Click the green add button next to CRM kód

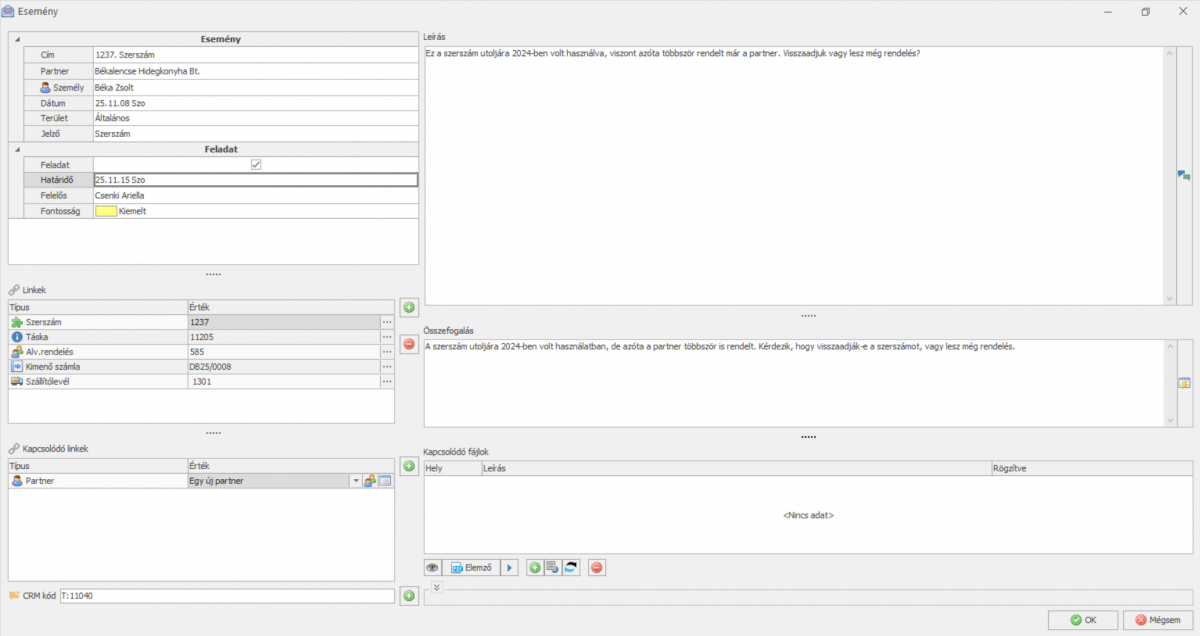tap(408, 596)
